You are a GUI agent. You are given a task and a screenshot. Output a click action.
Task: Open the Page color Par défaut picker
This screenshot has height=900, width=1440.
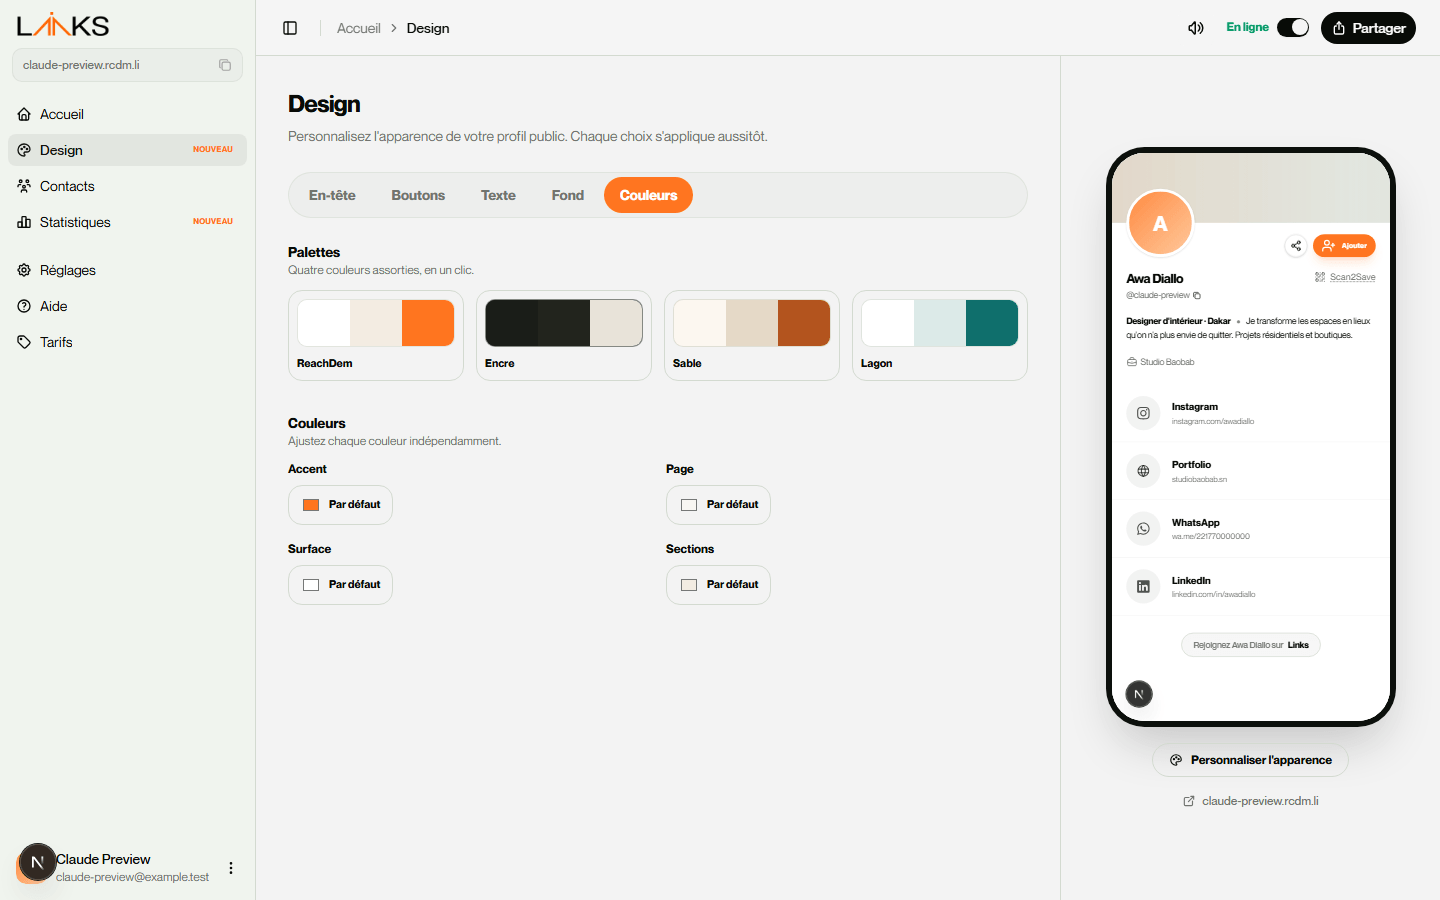click(718, 505)
